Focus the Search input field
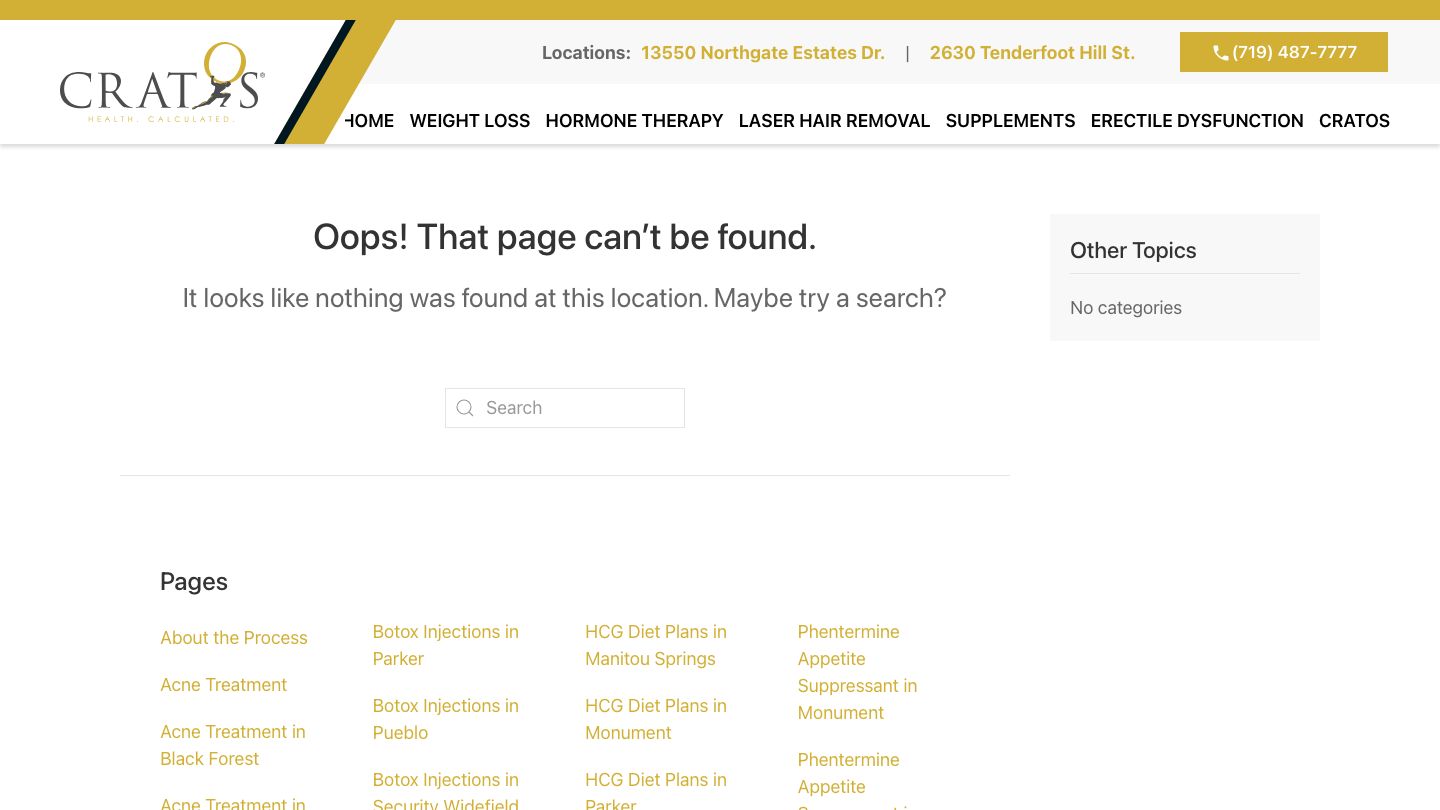Image resolution: width=1440 pixels, height=810 pixels. tap(580, 408)
